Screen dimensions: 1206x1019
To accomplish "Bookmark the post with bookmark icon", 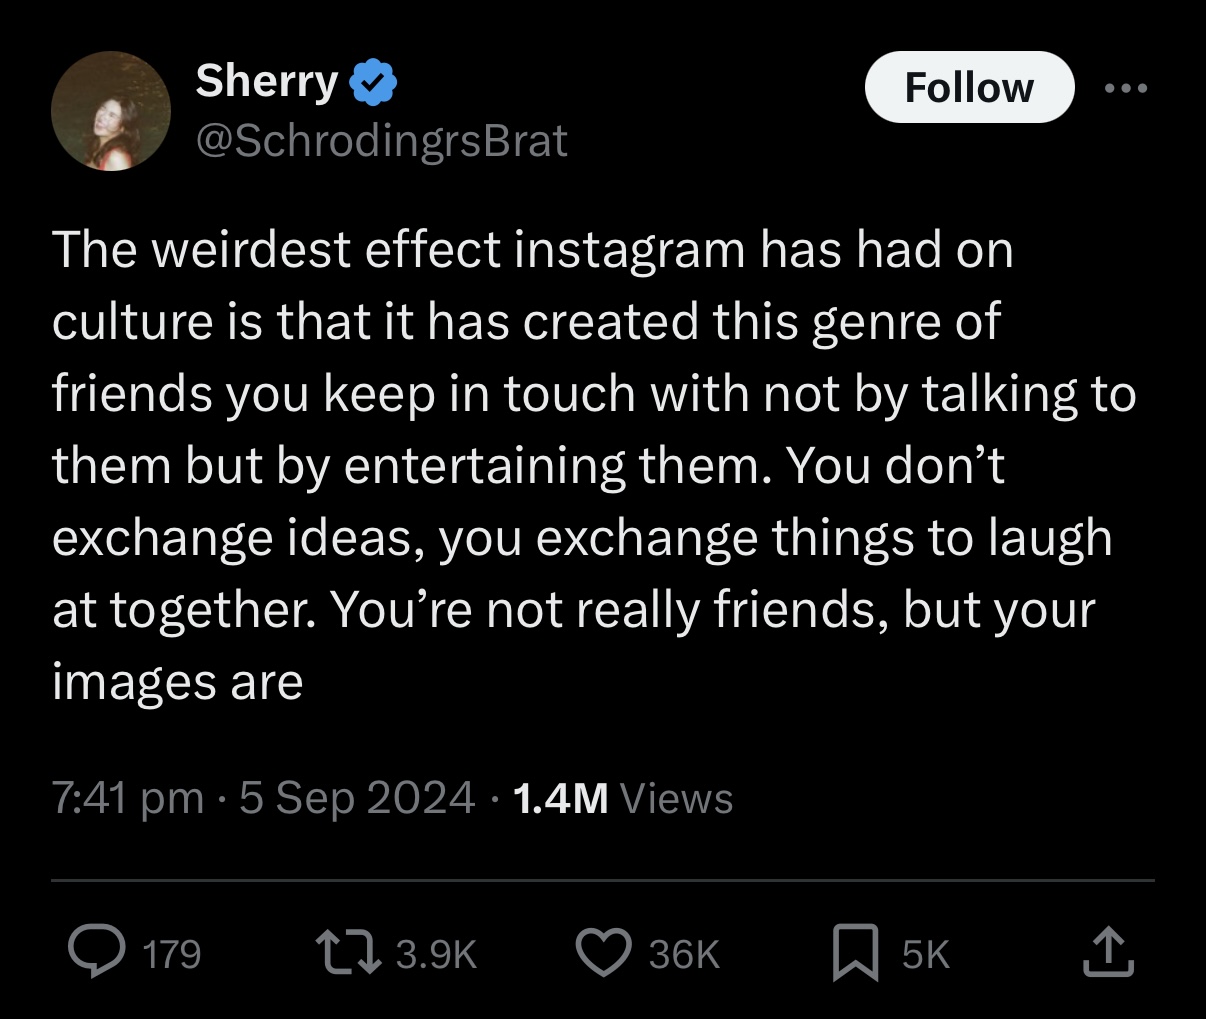I will tap(856, 952).
